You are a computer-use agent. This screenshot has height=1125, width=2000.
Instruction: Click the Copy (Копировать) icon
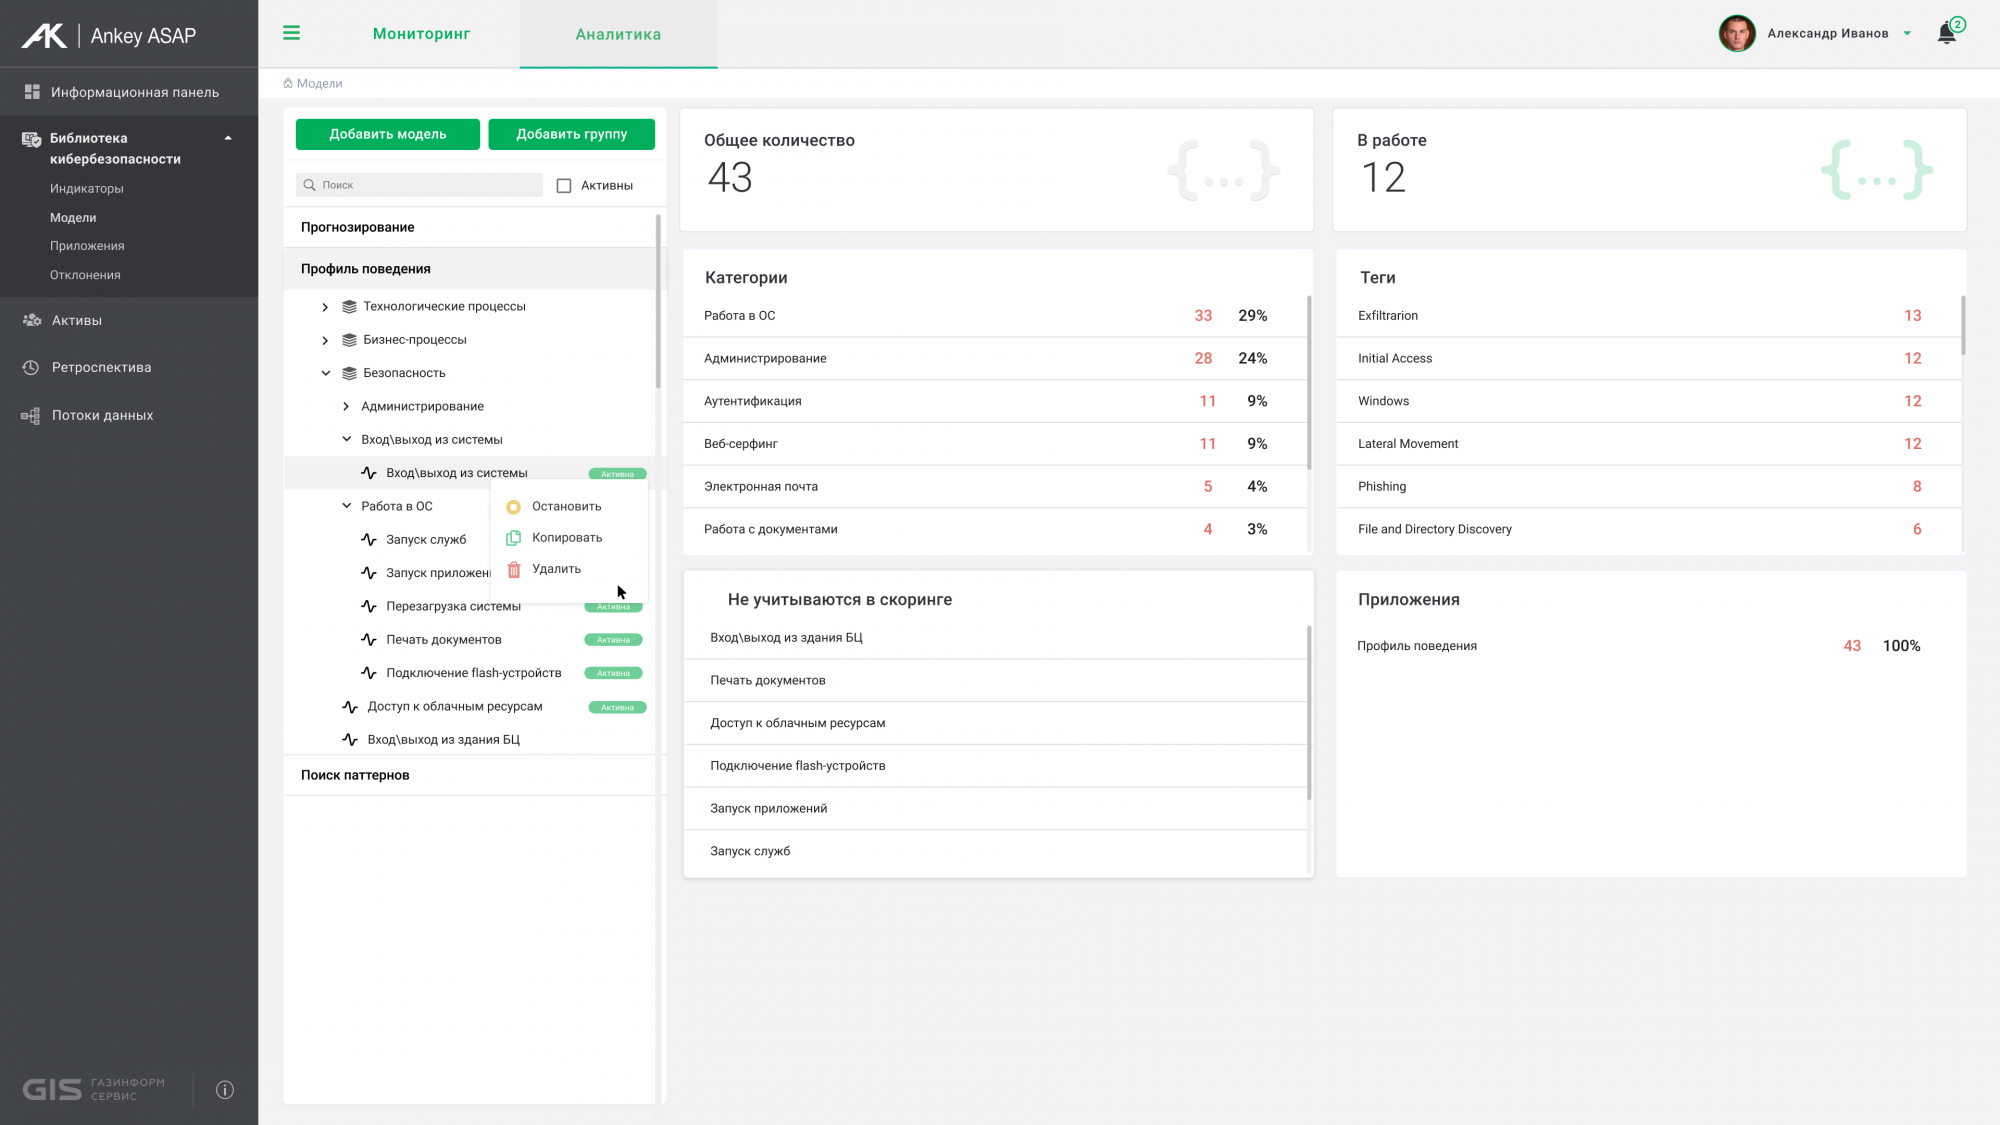coord(513,538)
